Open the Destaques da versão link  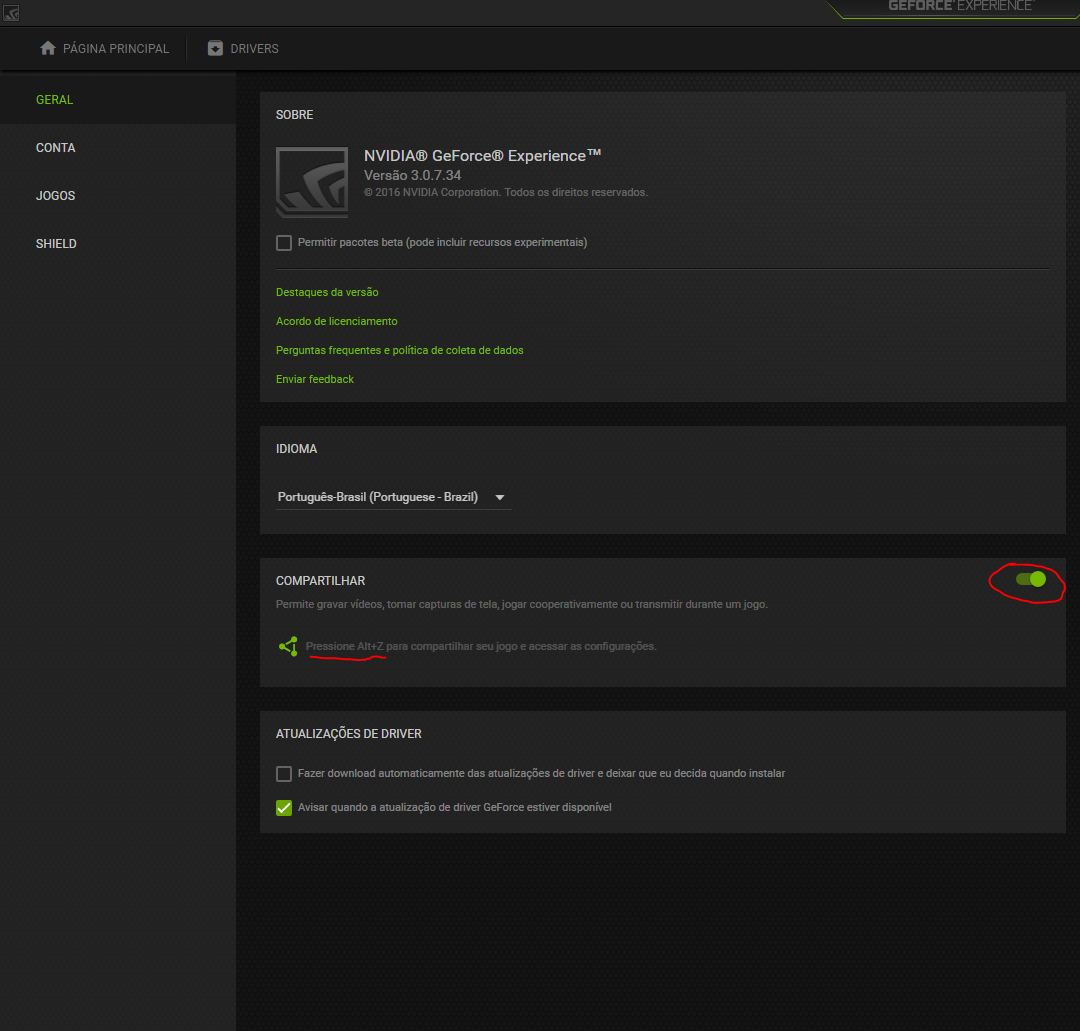point(327,292)
